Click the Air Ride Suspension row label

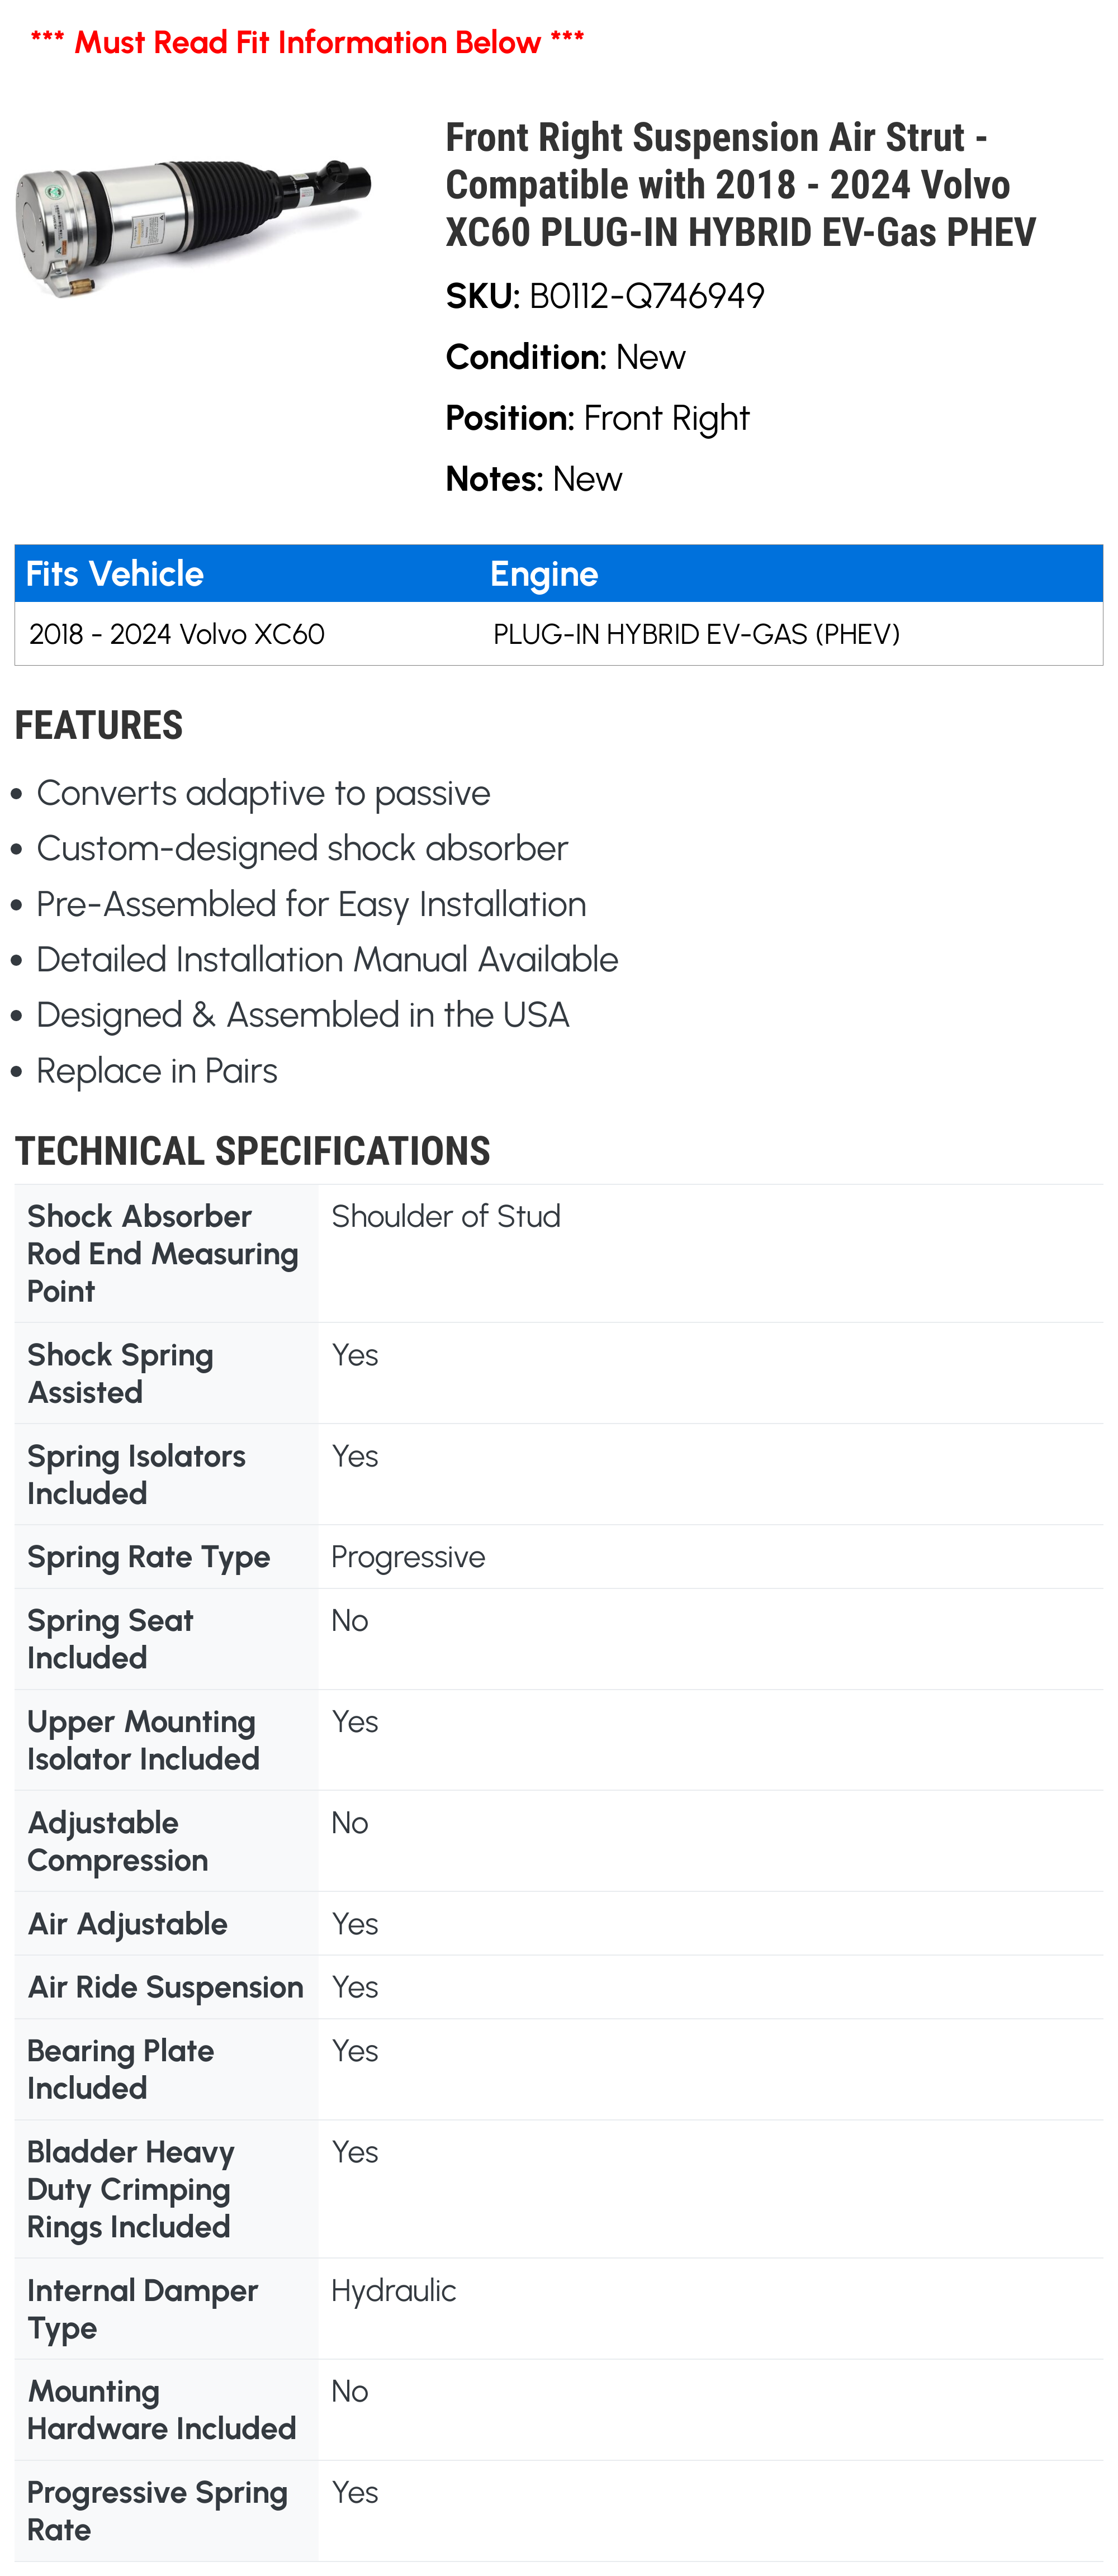click(165, 1987)
